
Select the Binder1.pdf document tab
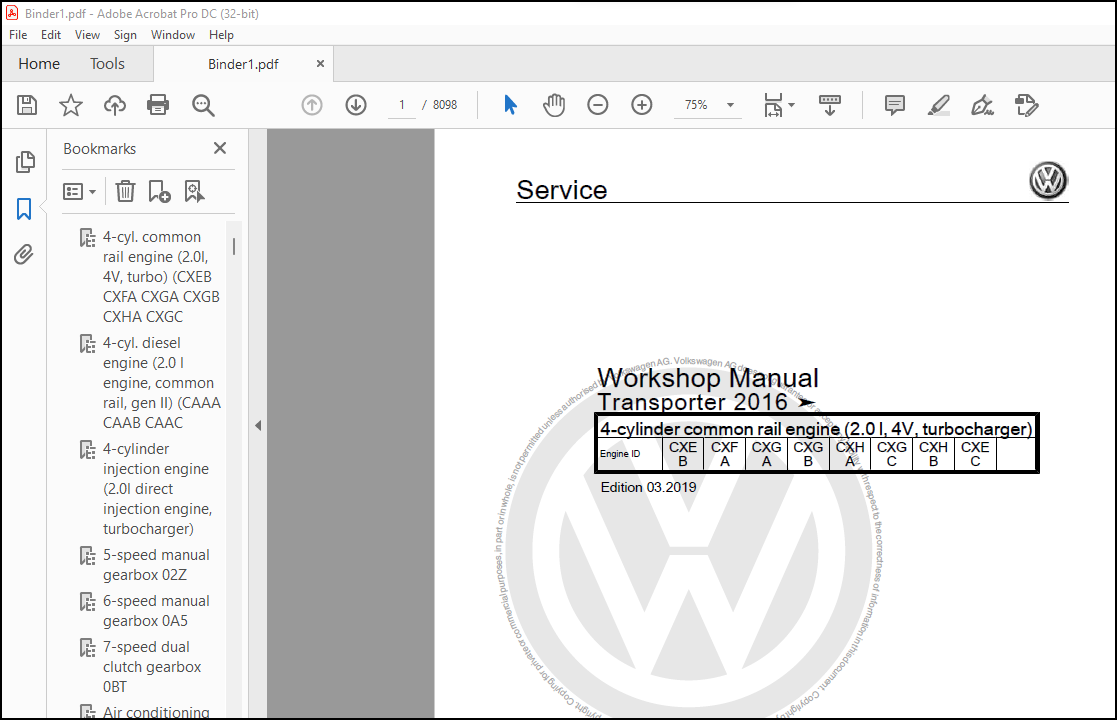coord(243,64)
